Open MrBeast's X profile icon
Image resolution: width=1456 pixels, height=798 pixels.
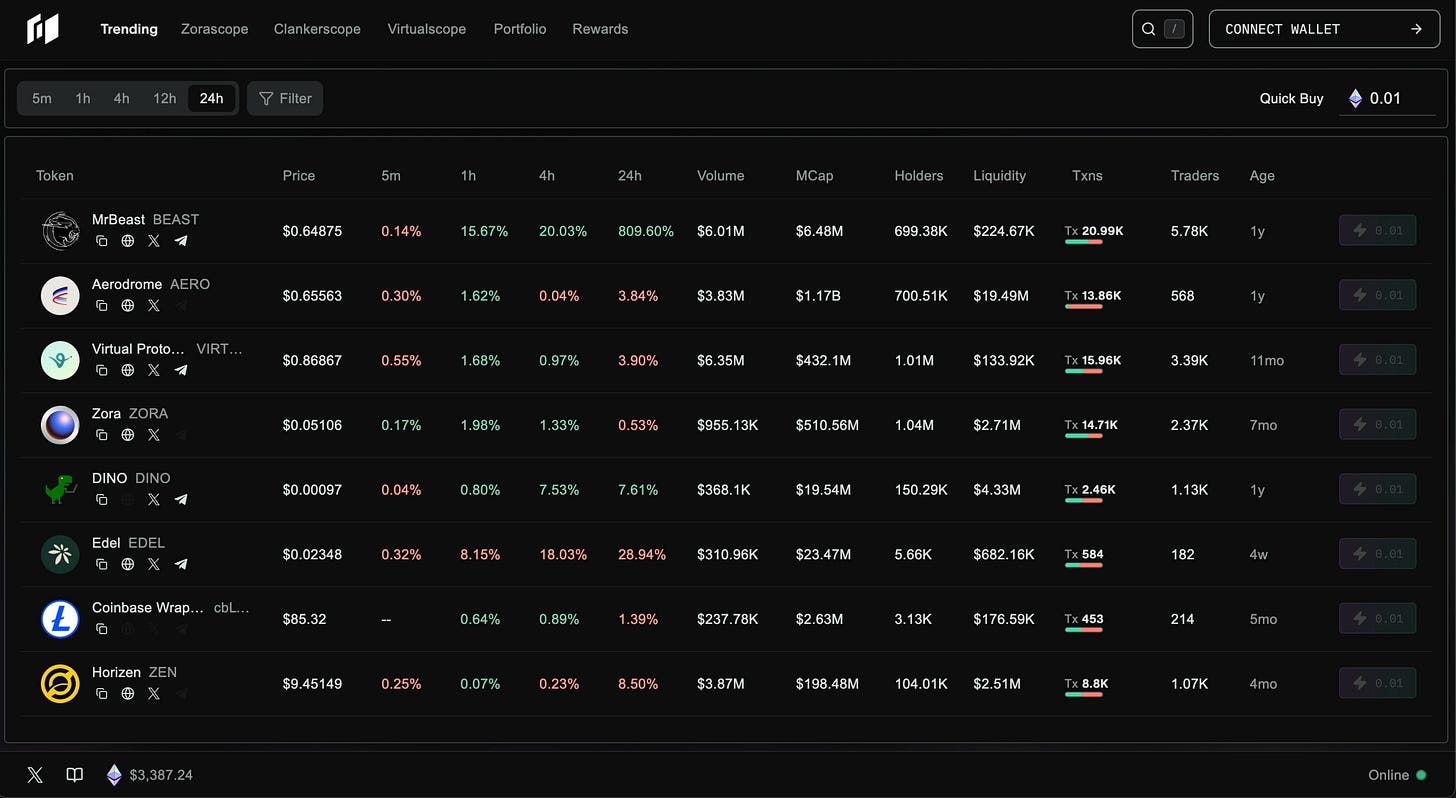coord(154,241)
